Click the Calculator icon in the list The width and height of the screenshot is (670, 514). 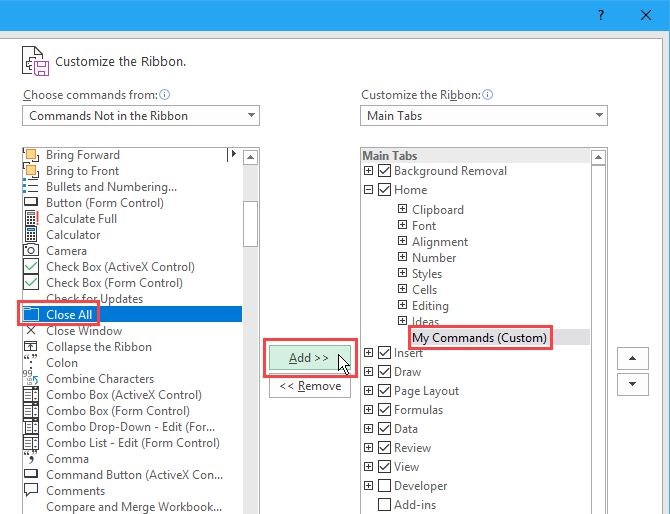click(29, 235)
